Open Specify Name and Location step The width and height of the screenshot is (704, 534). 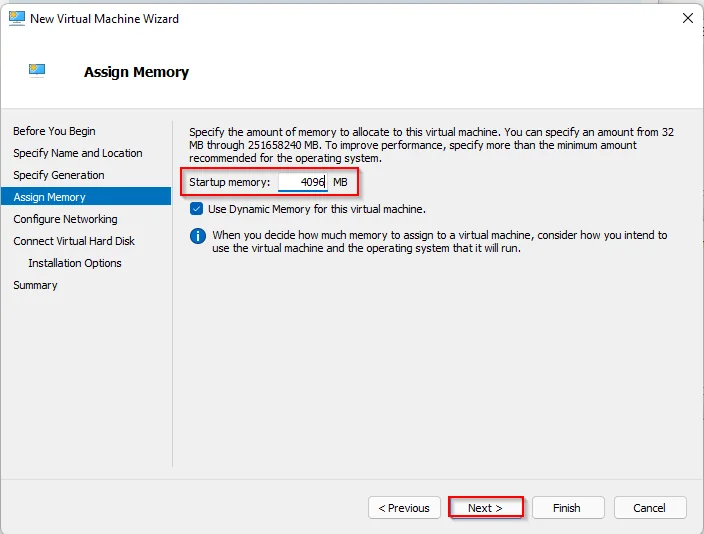(78, 153)
